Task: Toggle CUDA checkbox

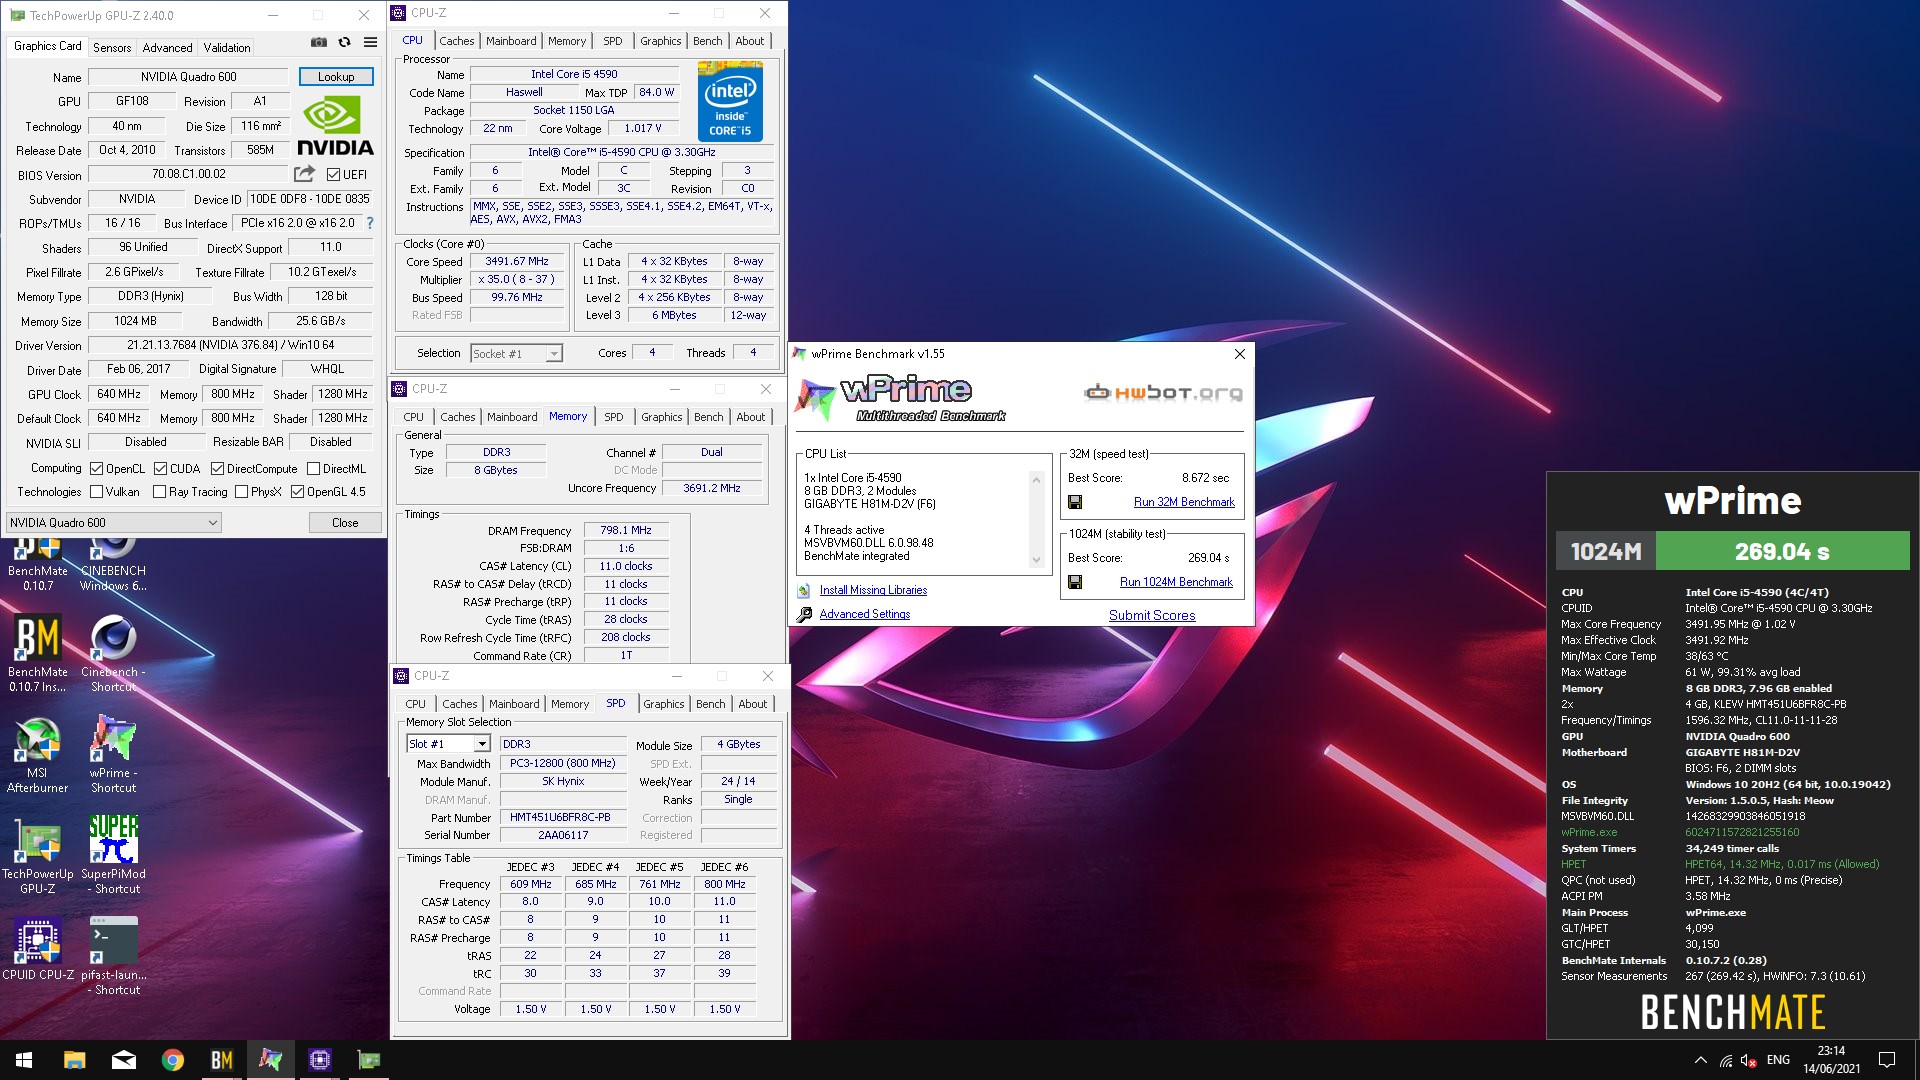Action: coord(160,469)
